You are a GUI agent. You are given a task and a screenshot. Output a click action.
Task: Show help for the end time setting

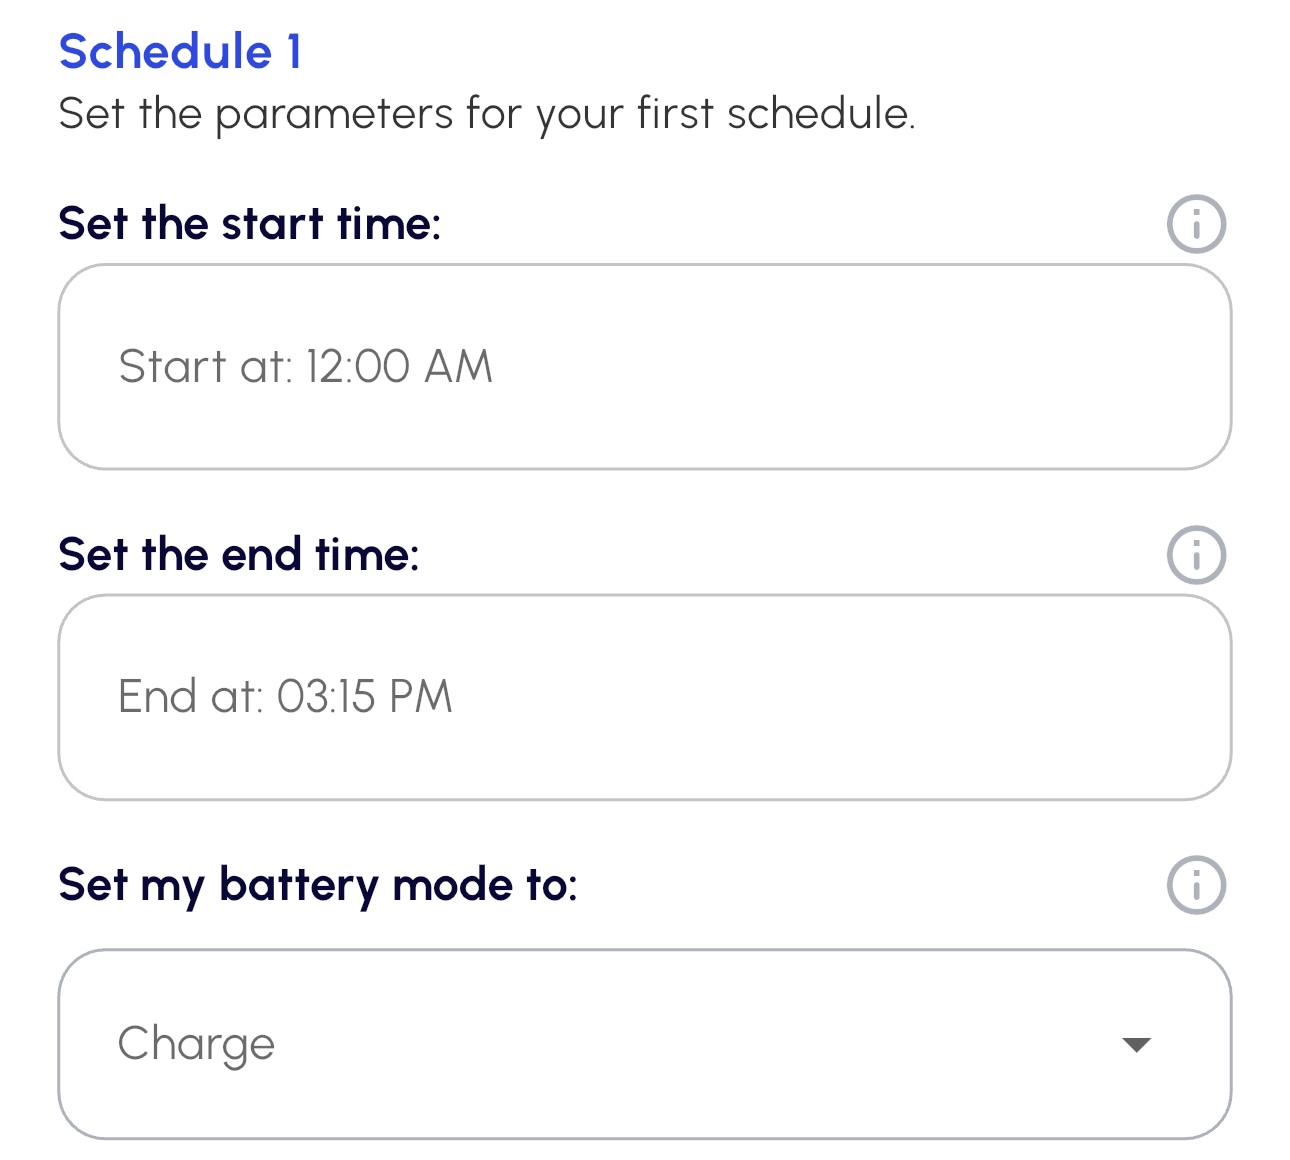1196,555
